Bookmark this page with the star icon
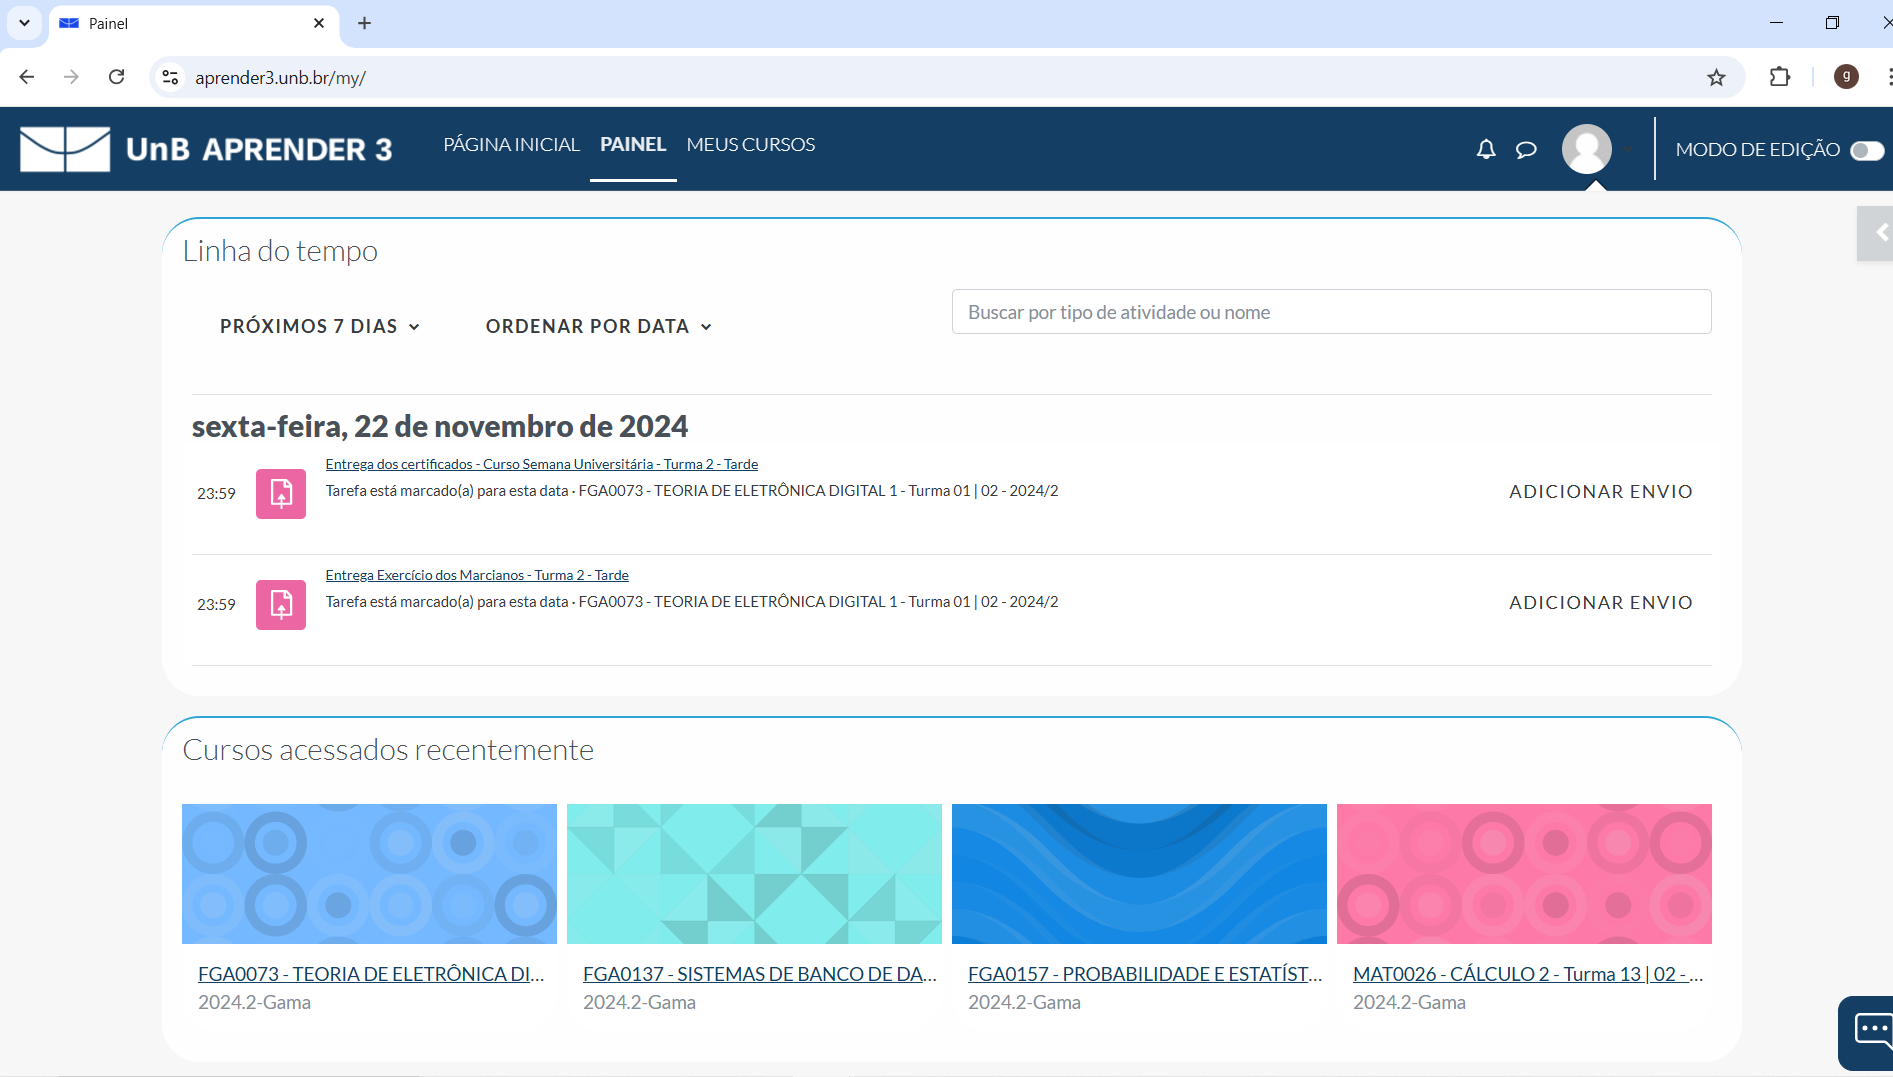This screenshot has height=1077, width=1893. (1716, 77)
